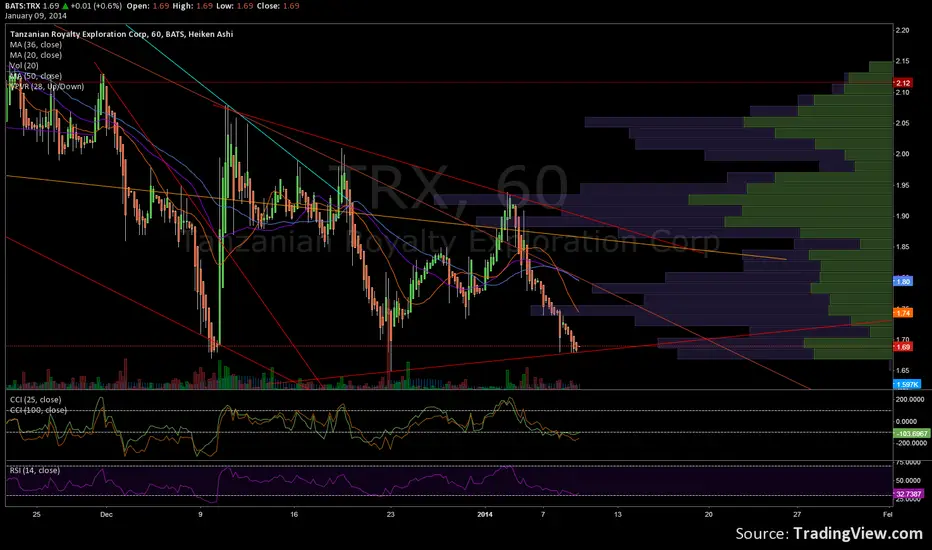Click the CCI (25, close) indicator label
Image resolution: width=932 pixels, height=550 pixels.
point(36,400)
